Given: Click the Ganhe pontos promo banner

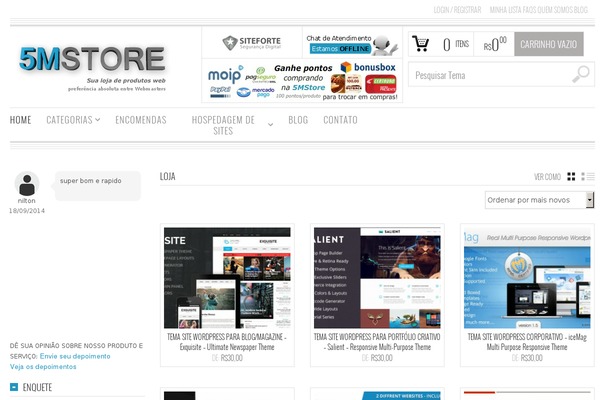Looking at the screenshot, I should pyautogui.click(x=337, y=82).
